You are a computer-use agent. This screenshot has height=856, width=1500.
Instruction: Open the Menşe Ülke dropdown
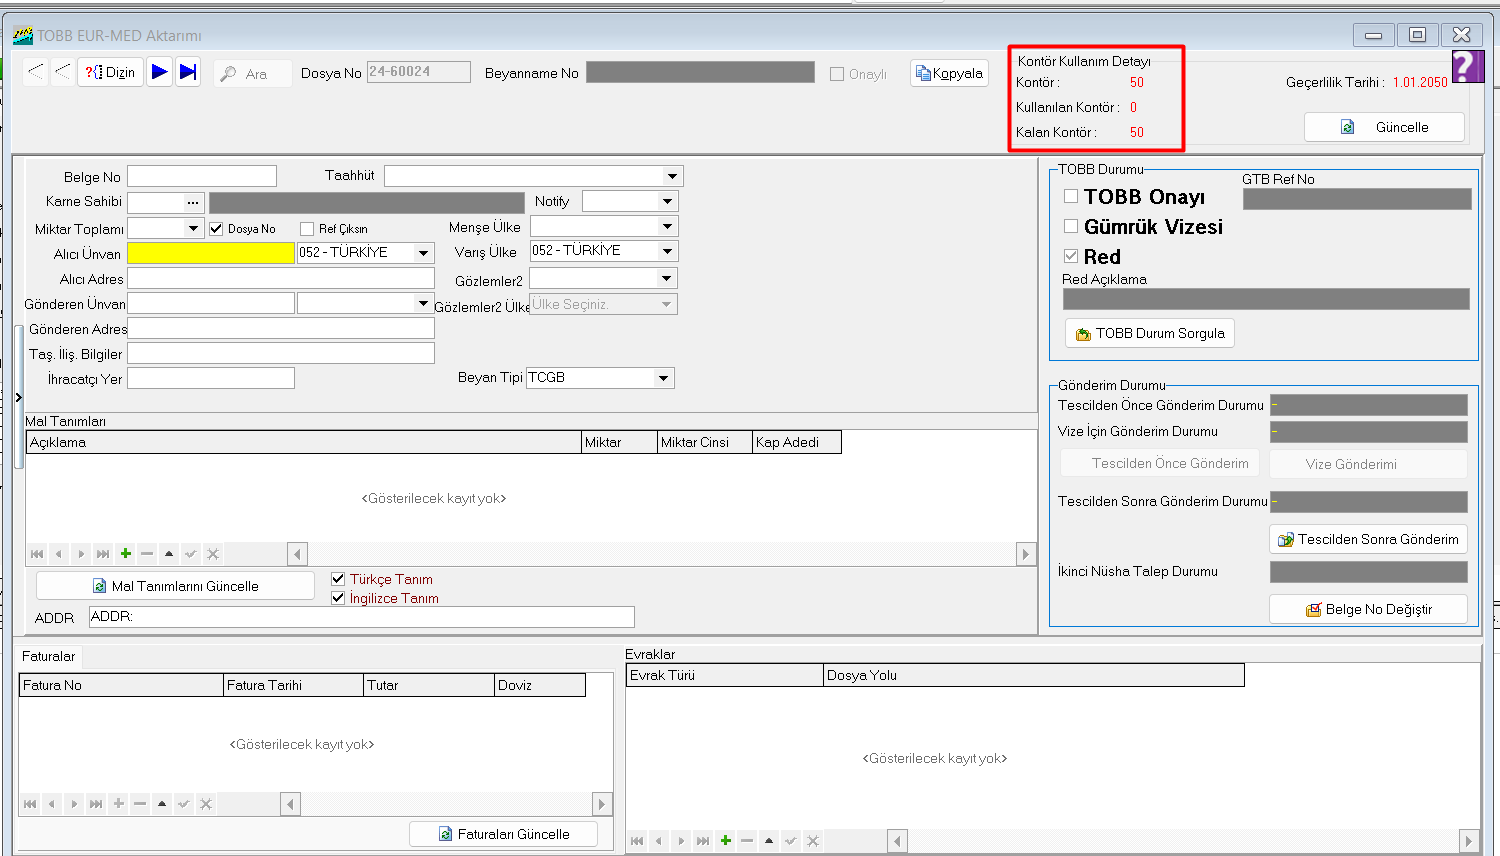667,226
